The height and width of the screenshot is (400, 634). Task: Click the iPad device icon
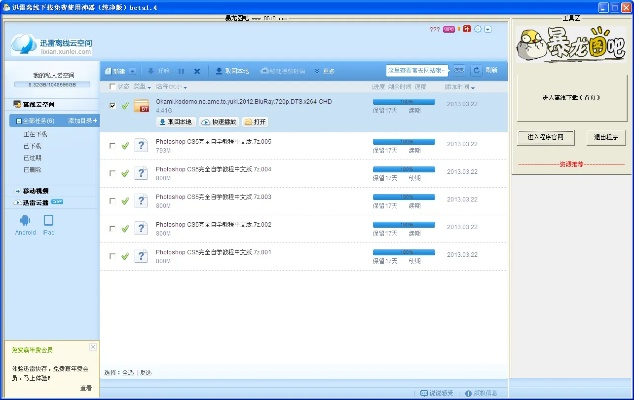pyautogui.click(x=49, y=221)
